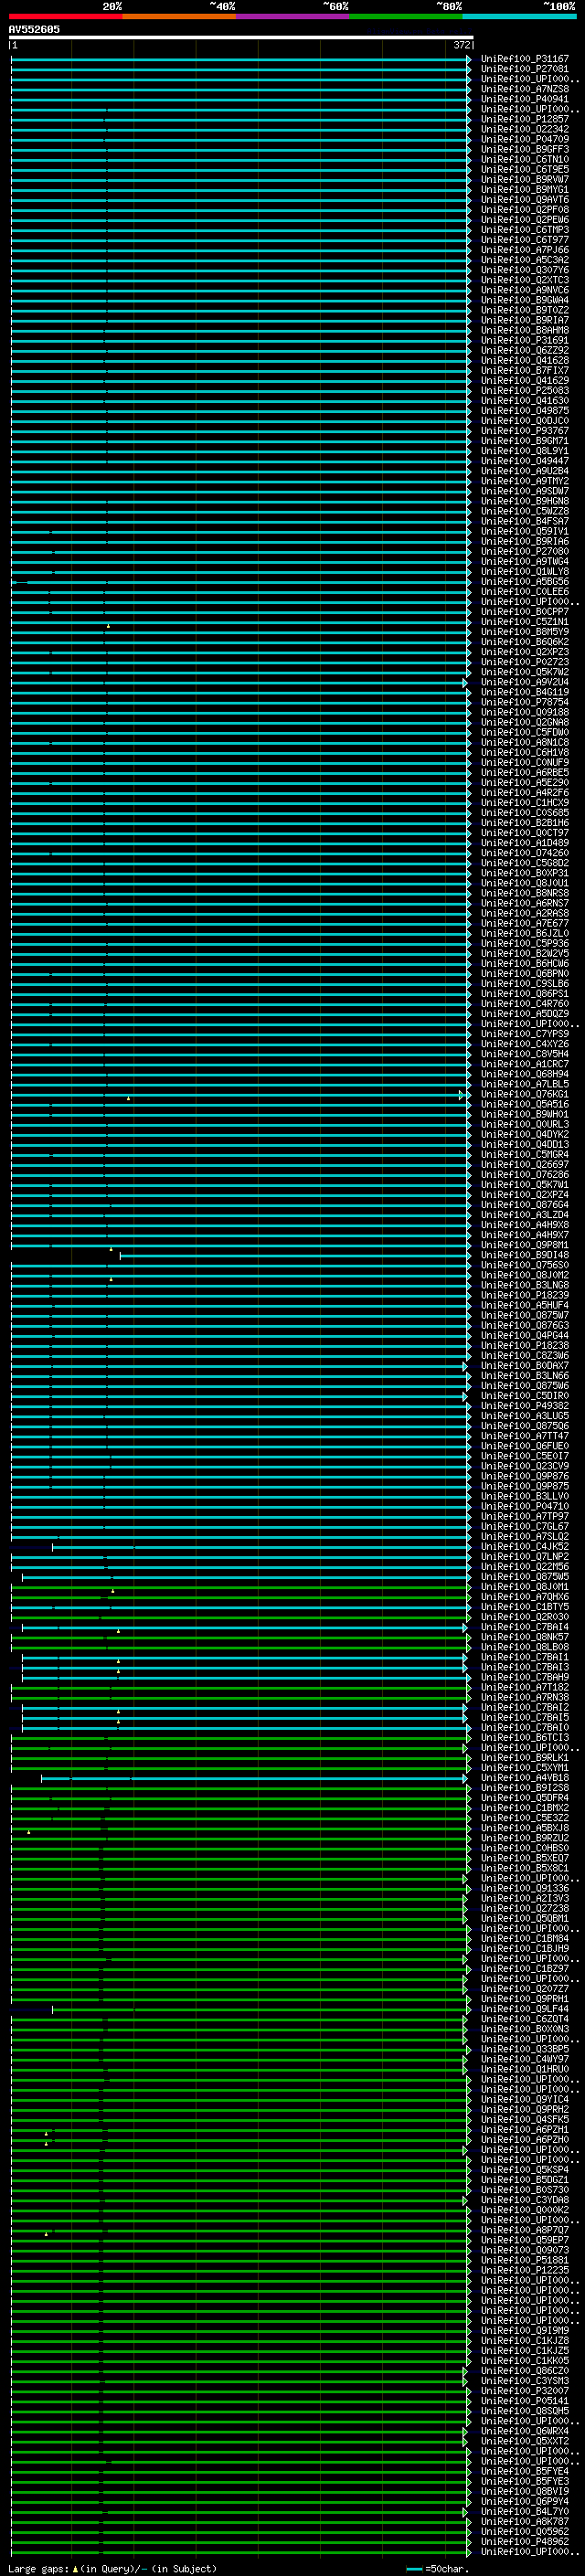Click the red 20% identity legend segment
The width and height of the screenshot is (585, 2576).
click(x=66, y=16)
